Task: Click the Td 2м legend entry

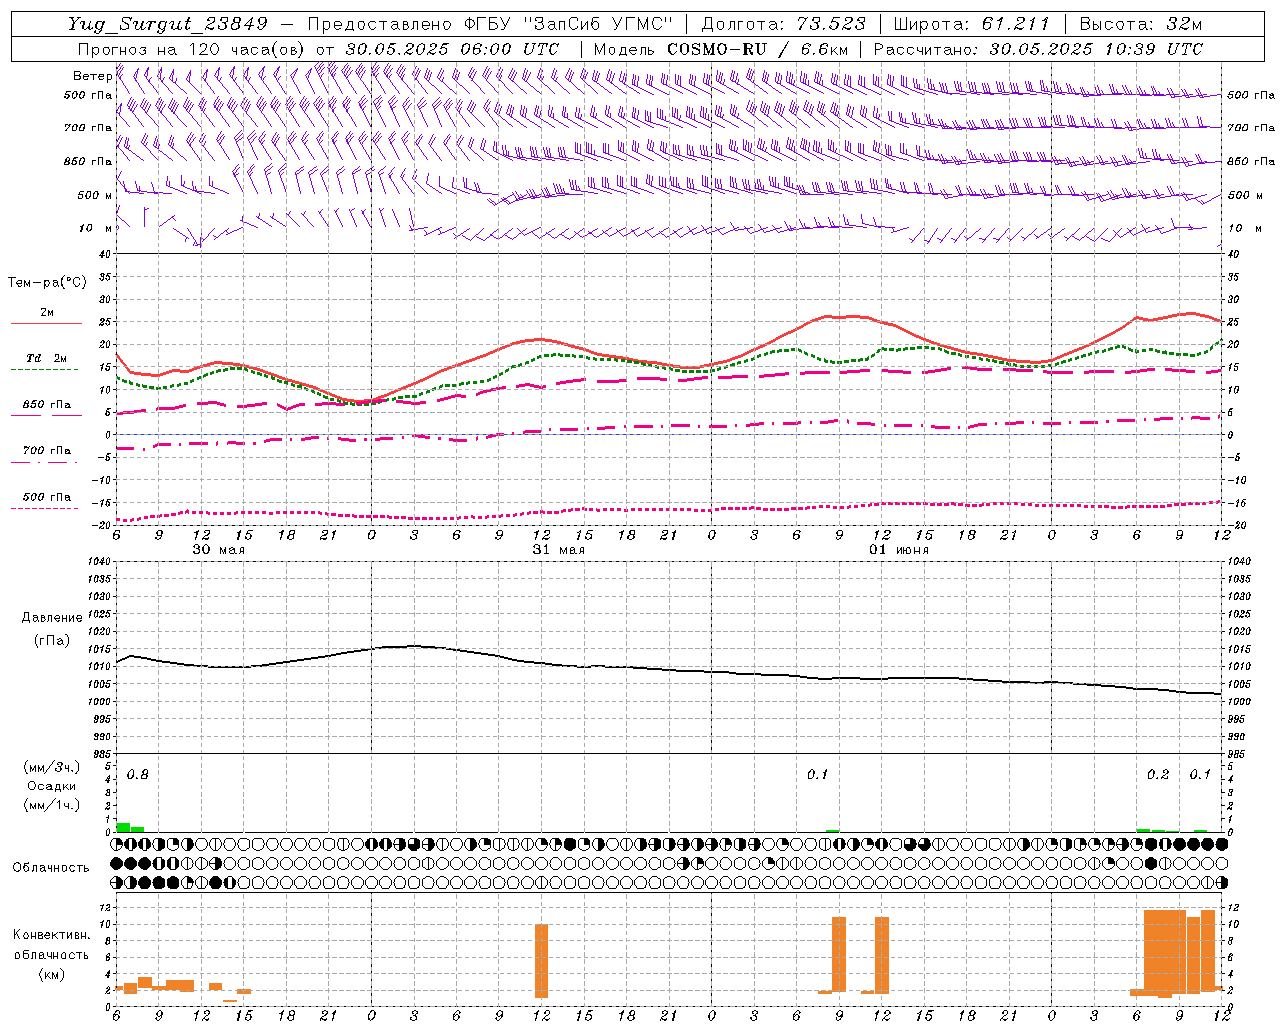Action: coord(46,358)
